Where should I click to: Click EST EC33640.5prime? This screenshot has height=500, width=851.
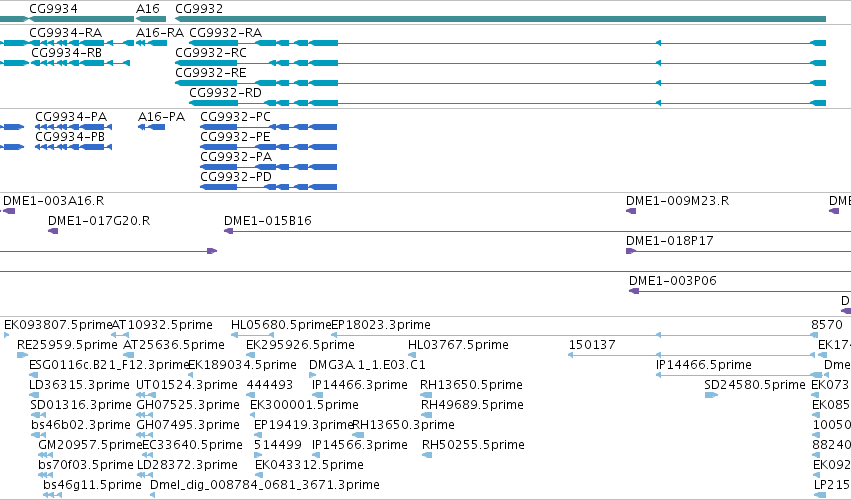pyautogui.click(x=192, y=445)
